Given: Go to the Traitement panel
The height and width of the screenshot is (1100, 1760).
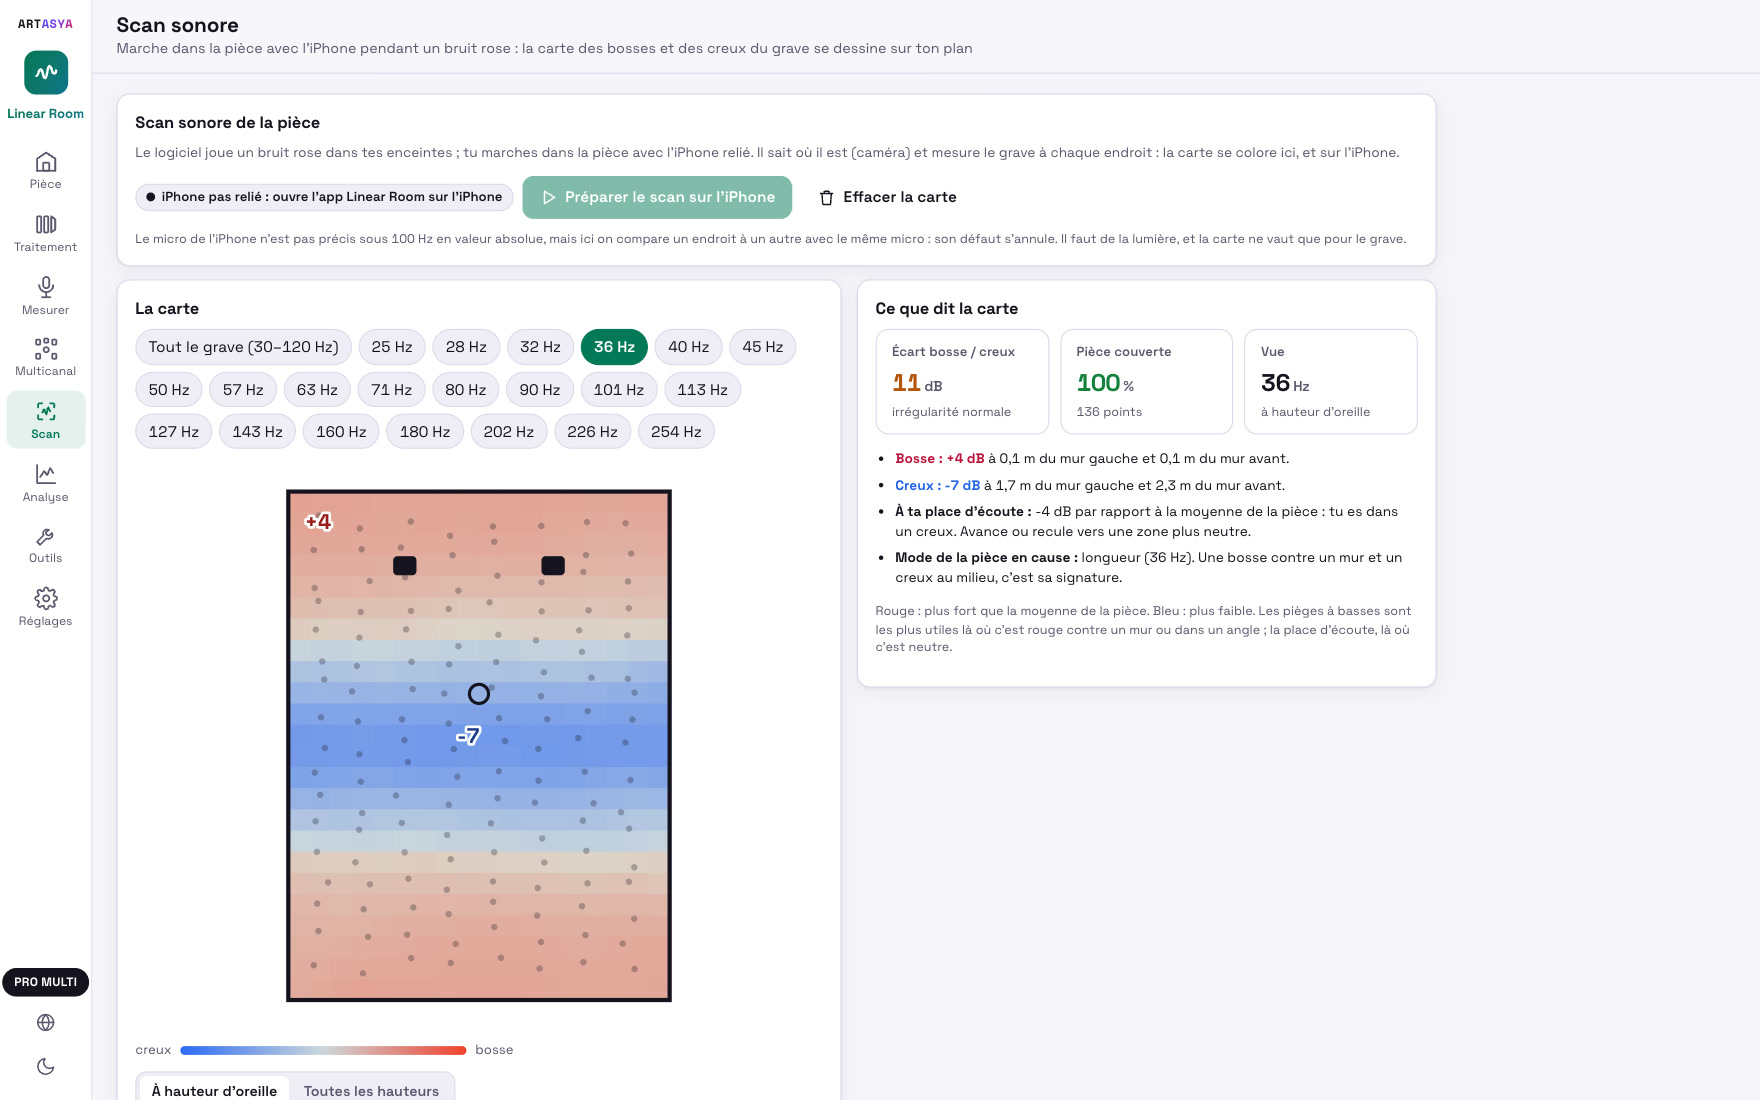Looking at the screenshot, I should click(x=46, y=233).
